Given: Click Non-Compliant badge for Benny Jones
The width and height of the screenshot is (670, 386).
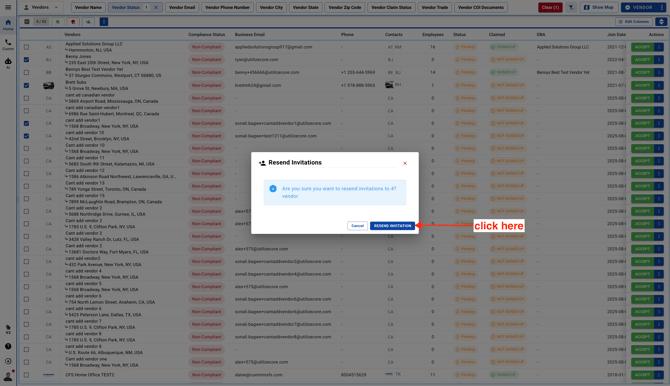Looking at the screenshot, I should point(206,60).
